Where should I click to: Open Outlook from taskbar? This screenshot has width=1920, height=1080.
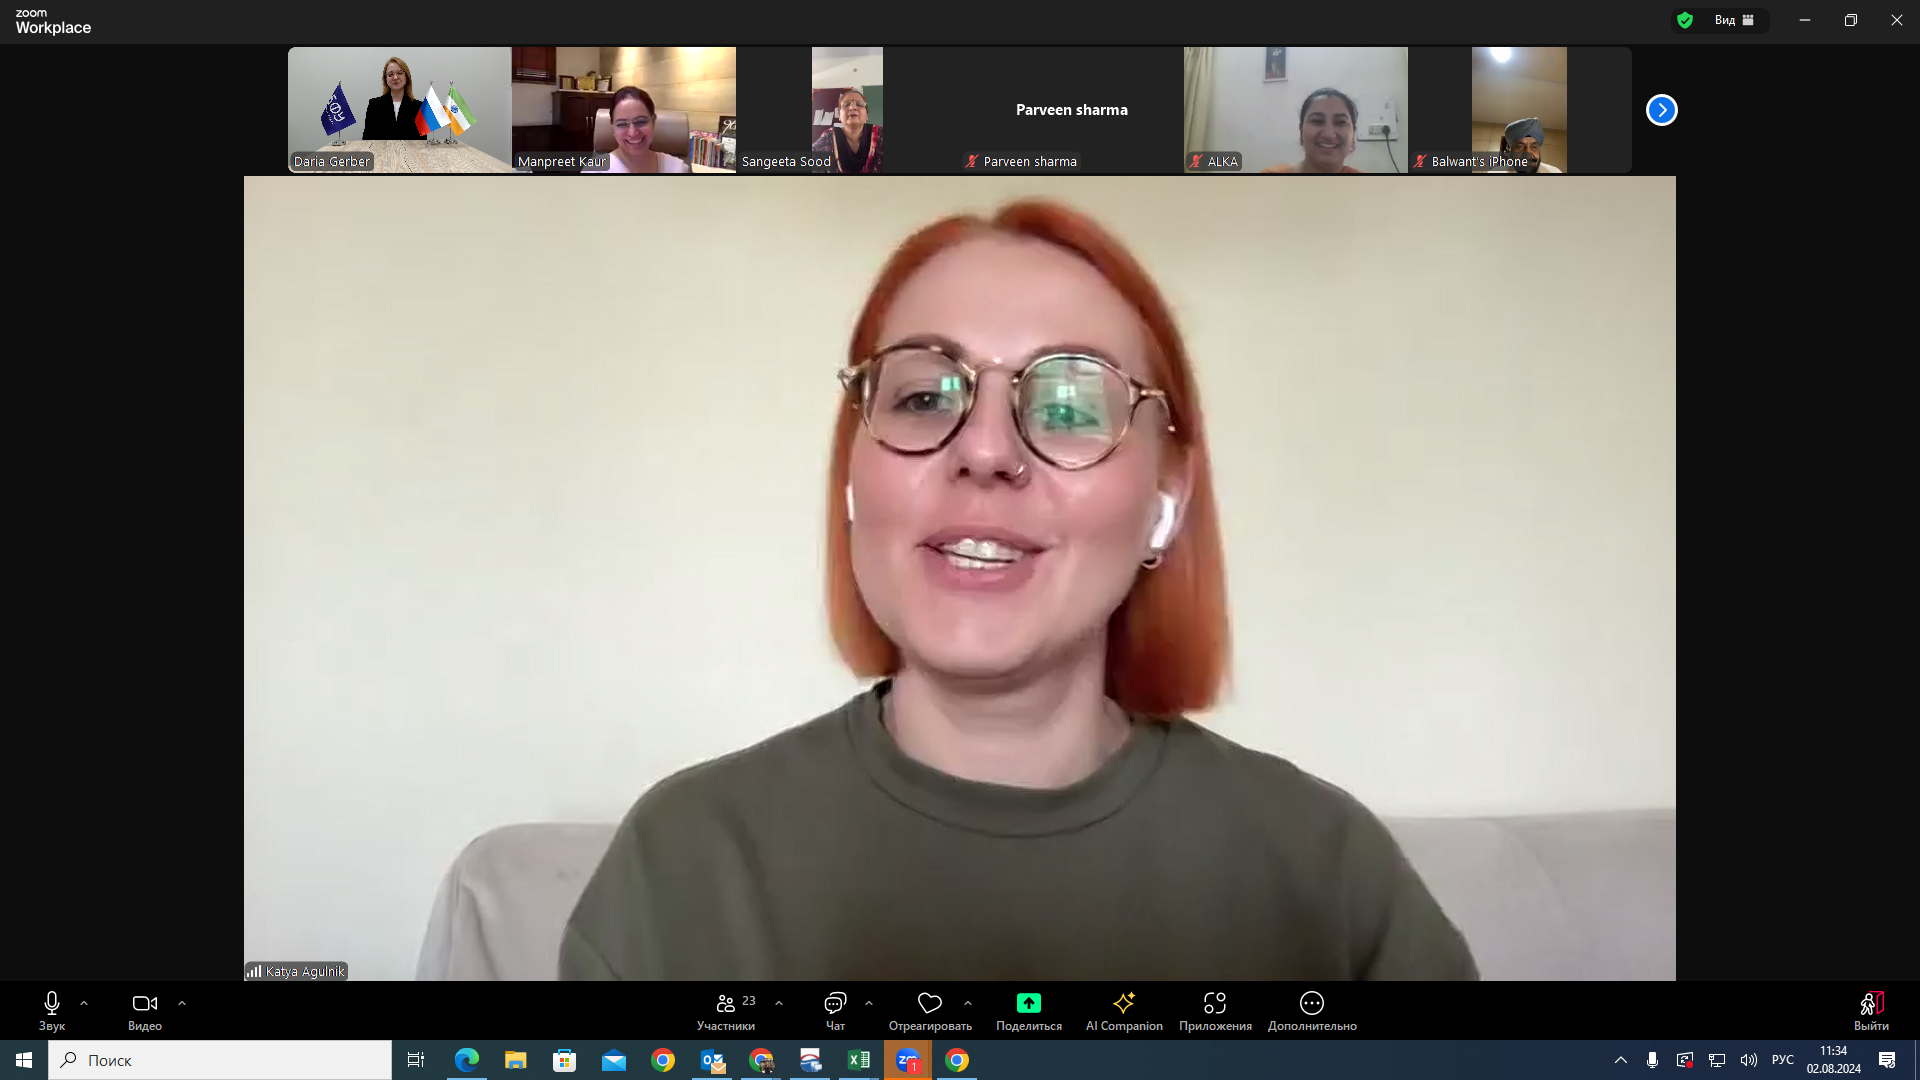(712, 1060)
